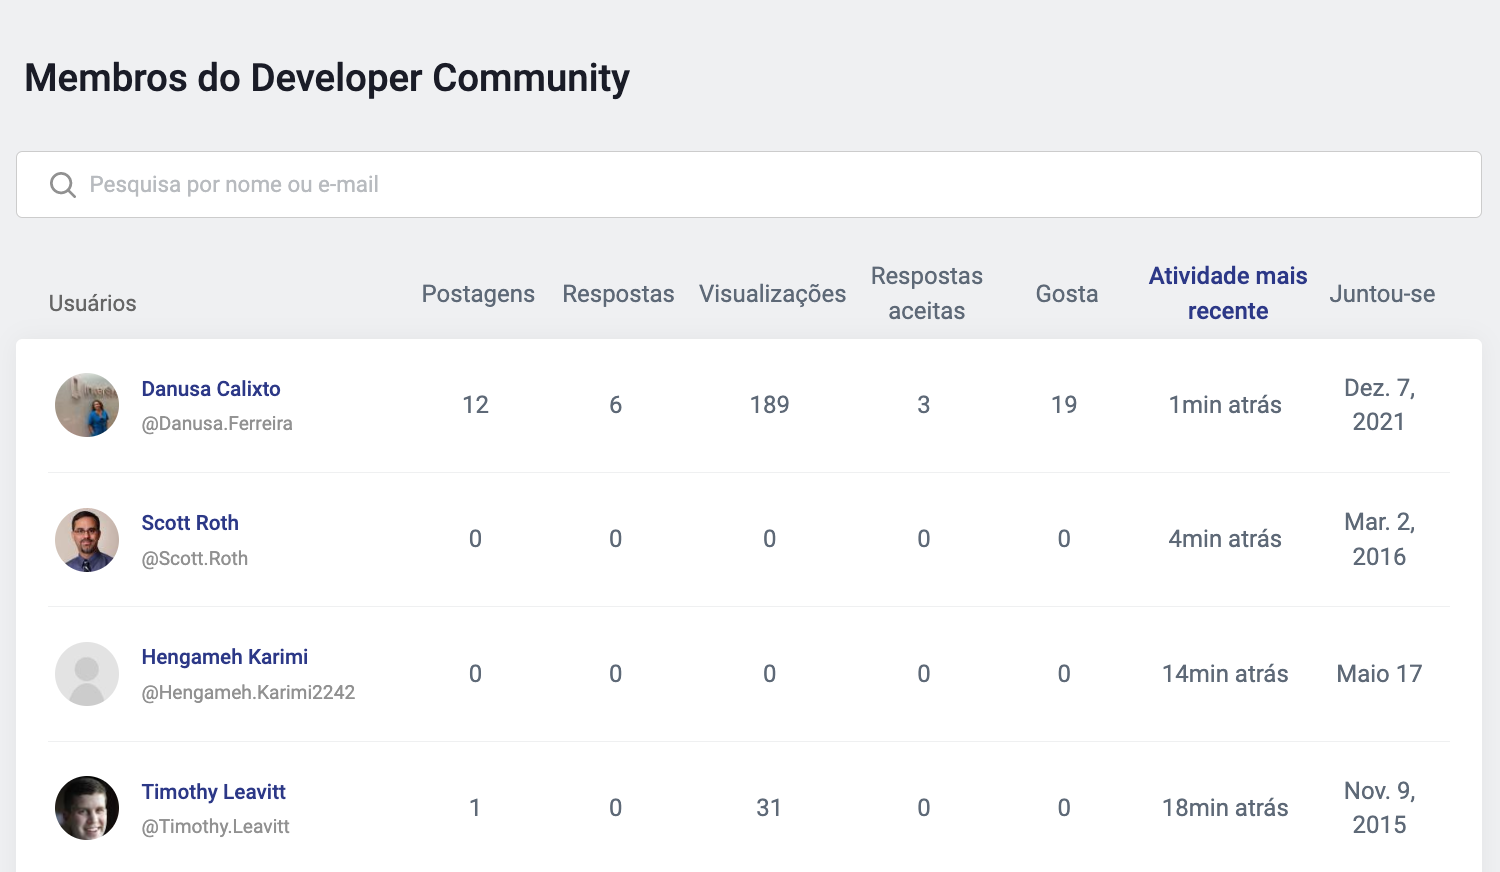Open Danusa Calixto's profile picture
The width and height of the screenshot is (1500, 872).
click(87, 405)
